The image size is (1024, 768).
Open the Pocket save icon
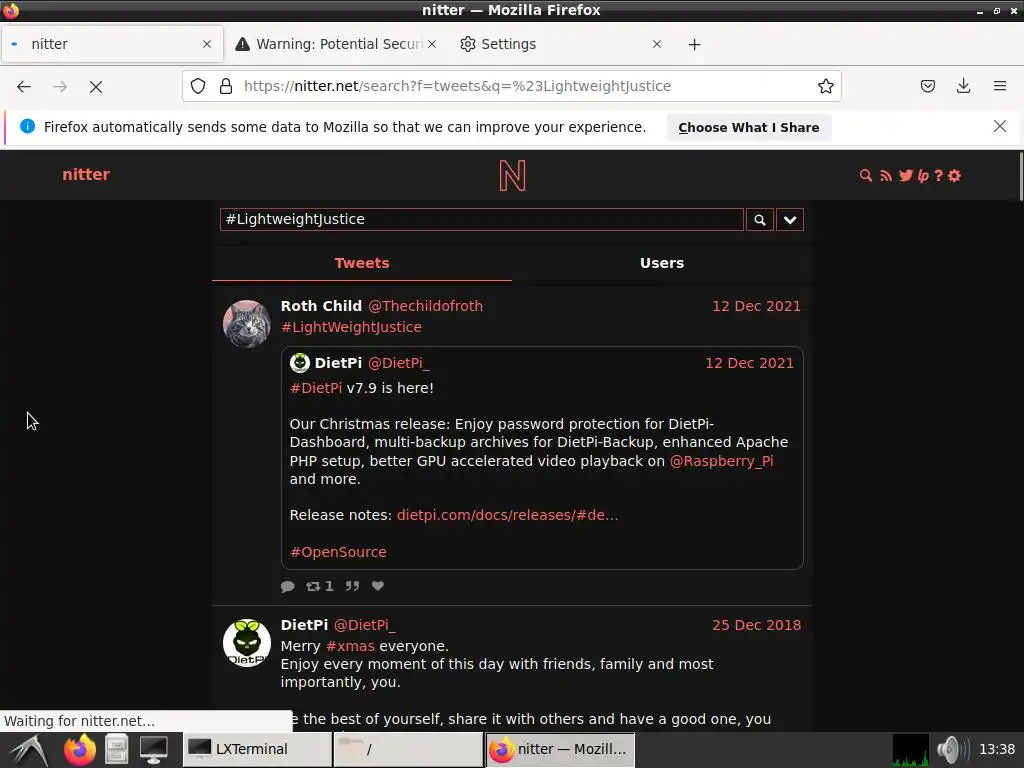tap(928, 86)
